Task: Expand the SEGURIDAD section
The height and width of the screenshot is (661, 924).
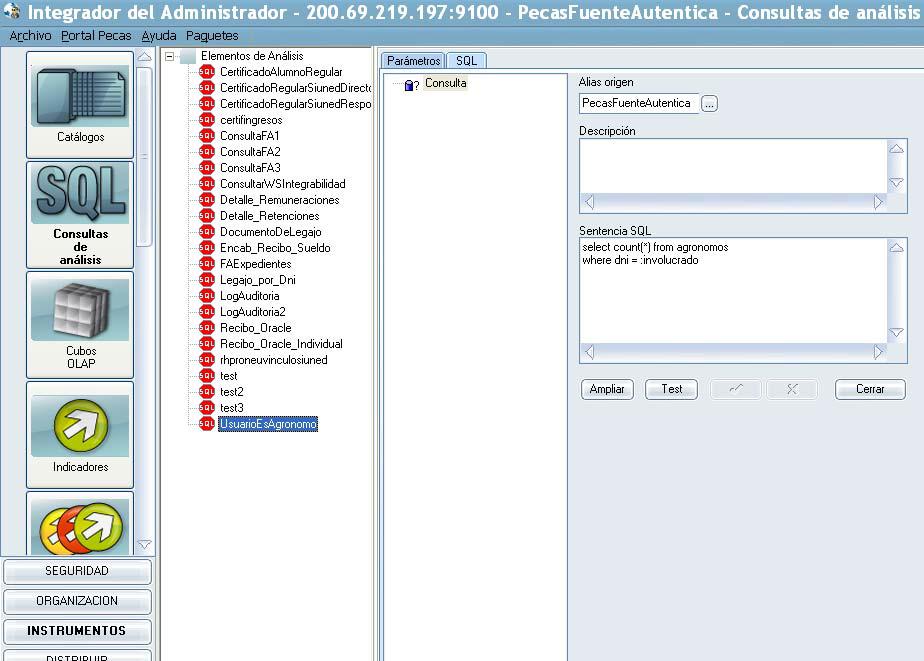Action: click(x=77, y=571)
